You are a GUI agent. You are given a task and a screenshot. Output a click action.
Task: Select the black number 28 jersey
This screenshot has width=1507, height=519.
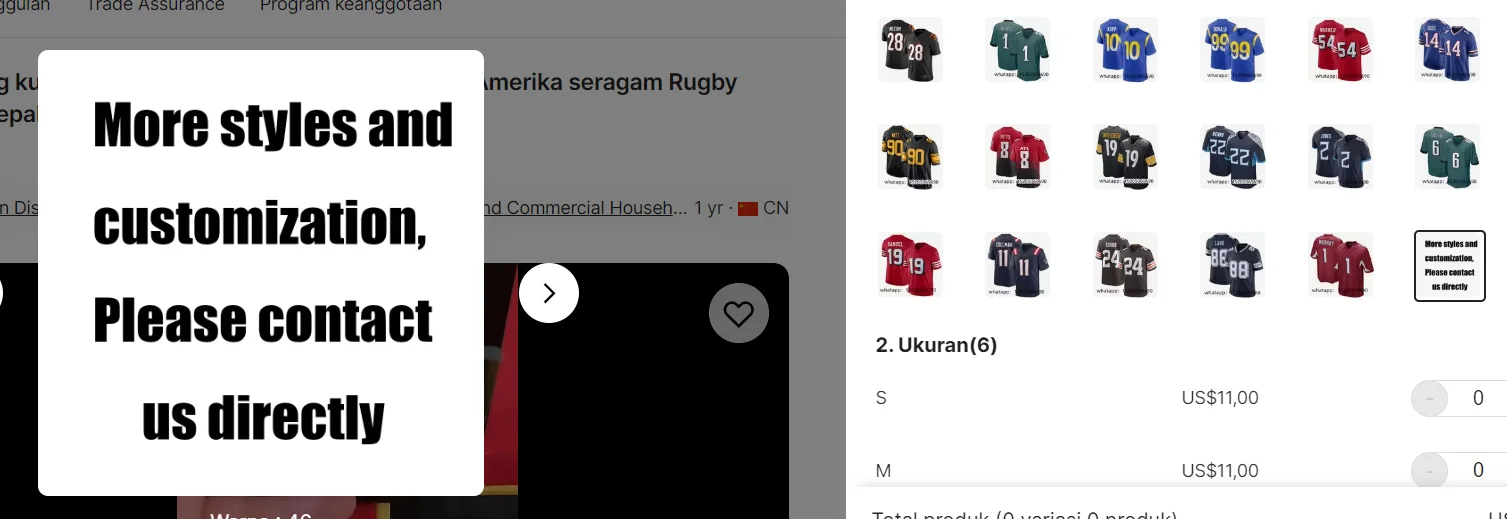pyautogui.click(x=910, y=49)
